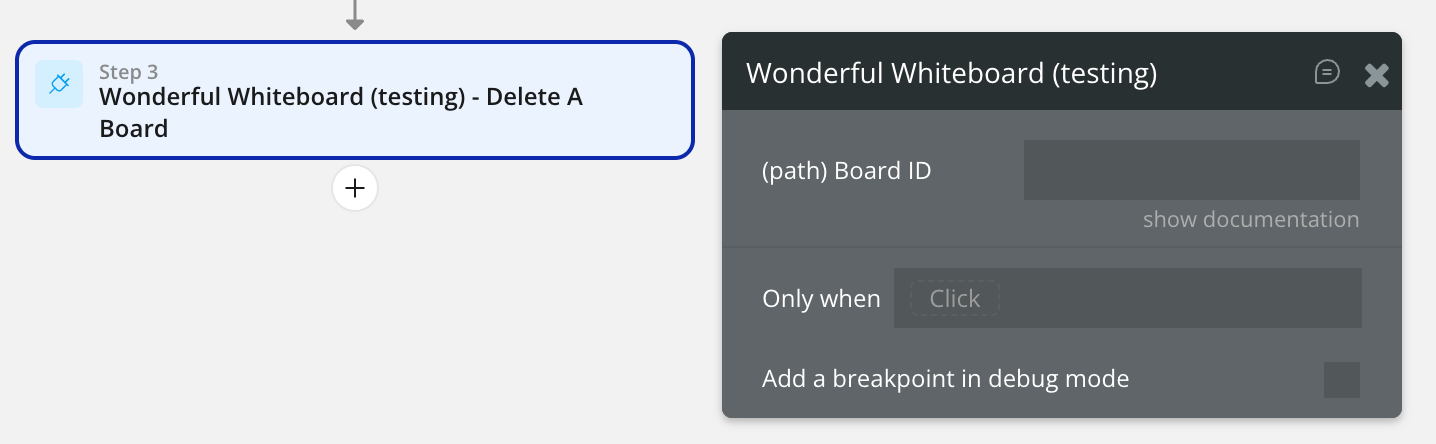Viewport: 1436px width, 444px height.
Task: Click the panel title "Wonderful Whiteboard (testing)"
Action: 951,74
